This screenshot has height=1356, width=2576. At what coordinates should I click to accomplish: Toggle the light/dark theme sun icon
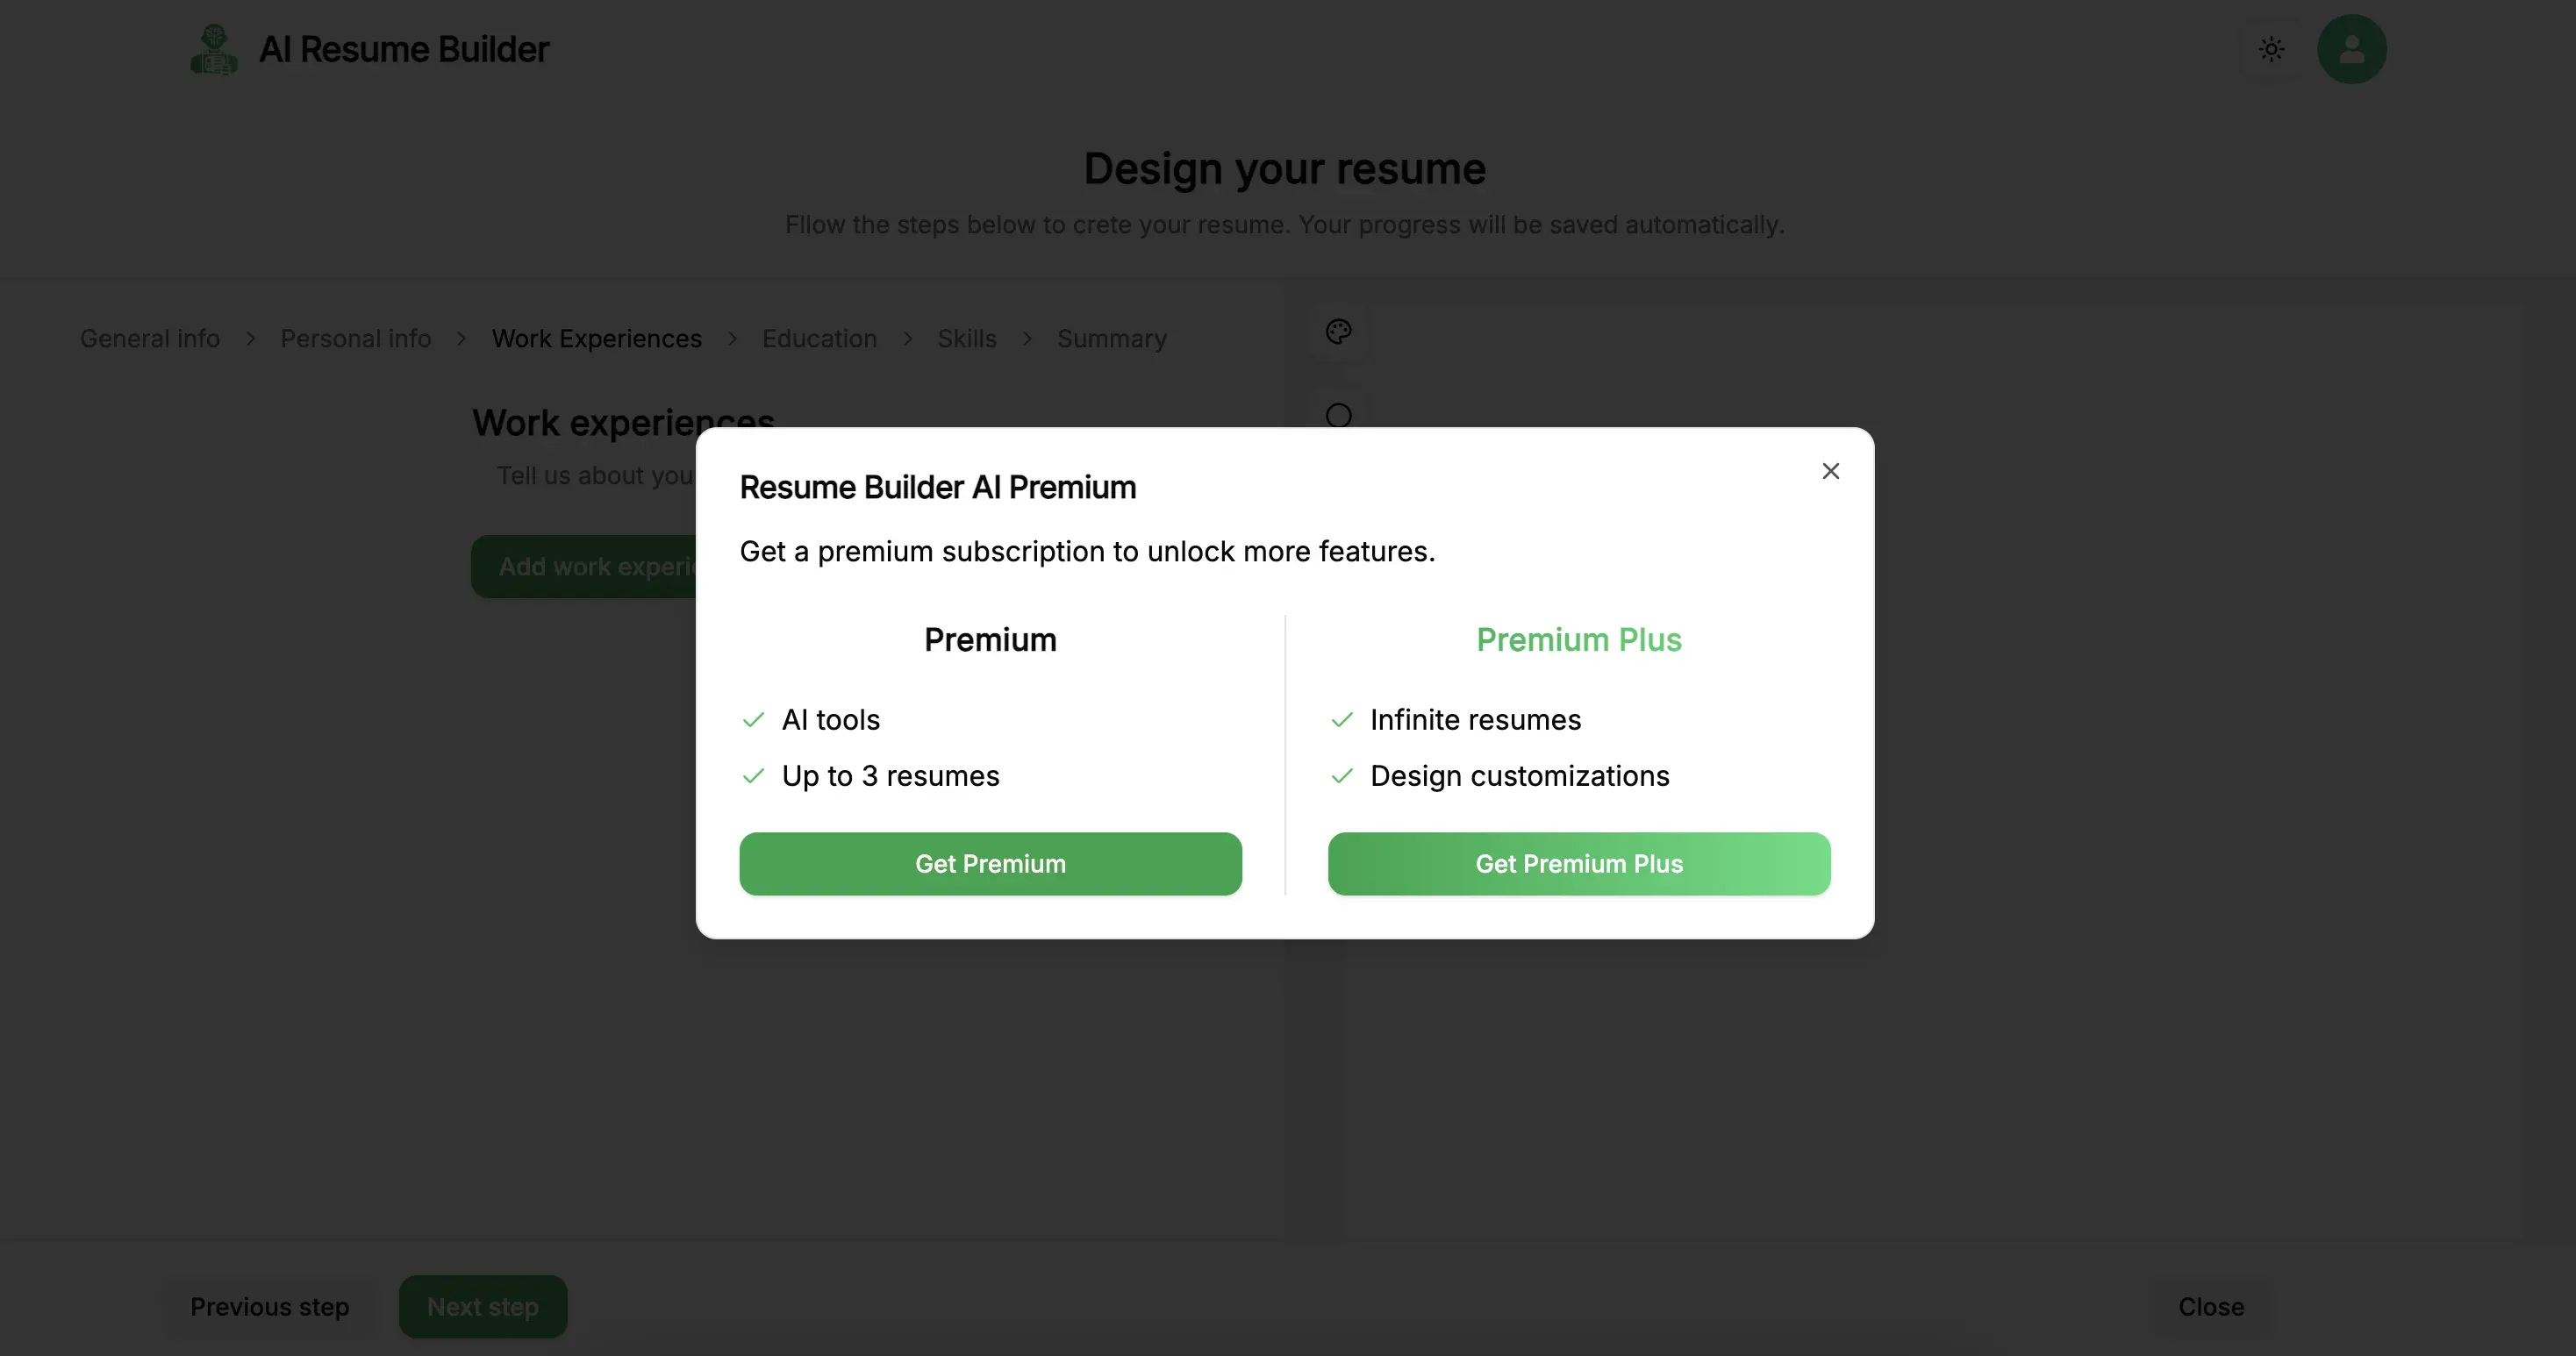[2271, 49]
